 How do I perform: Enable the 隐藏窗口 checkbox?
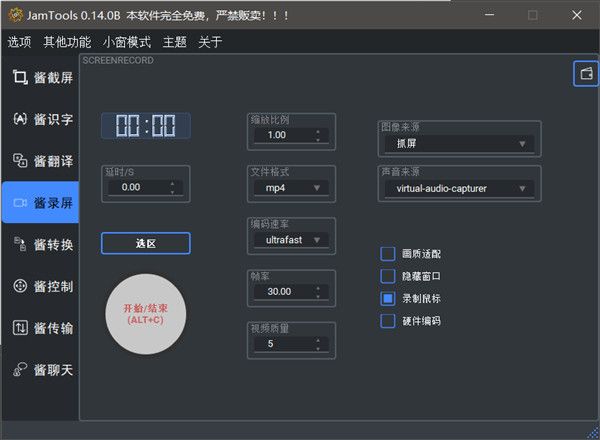coord(388,276)
